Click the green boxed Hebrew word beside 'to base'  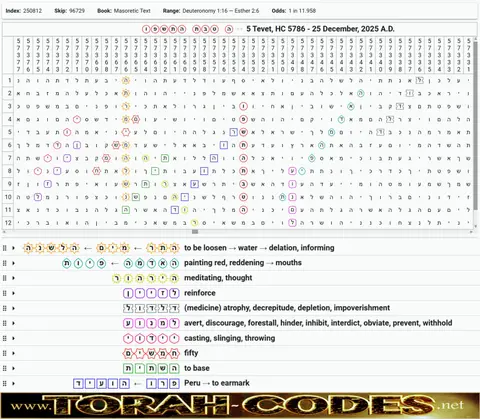(151, 368)
